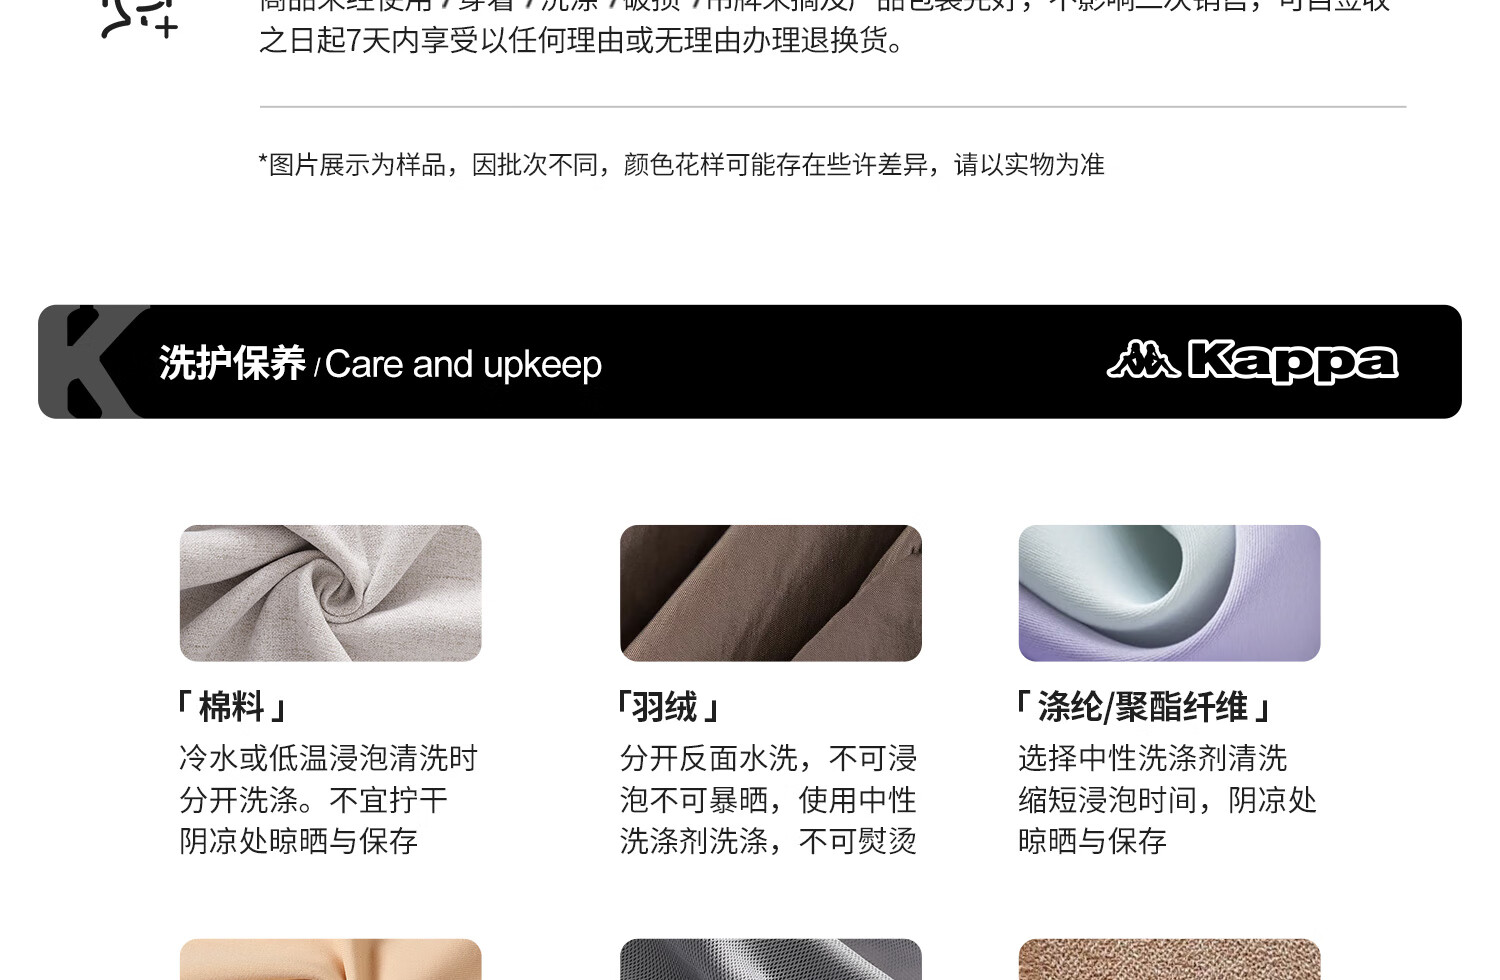The width and height of the screenshot is (1500, 980).
Task: Select the 羽绒 heading
Action: [x=668, y=707]
